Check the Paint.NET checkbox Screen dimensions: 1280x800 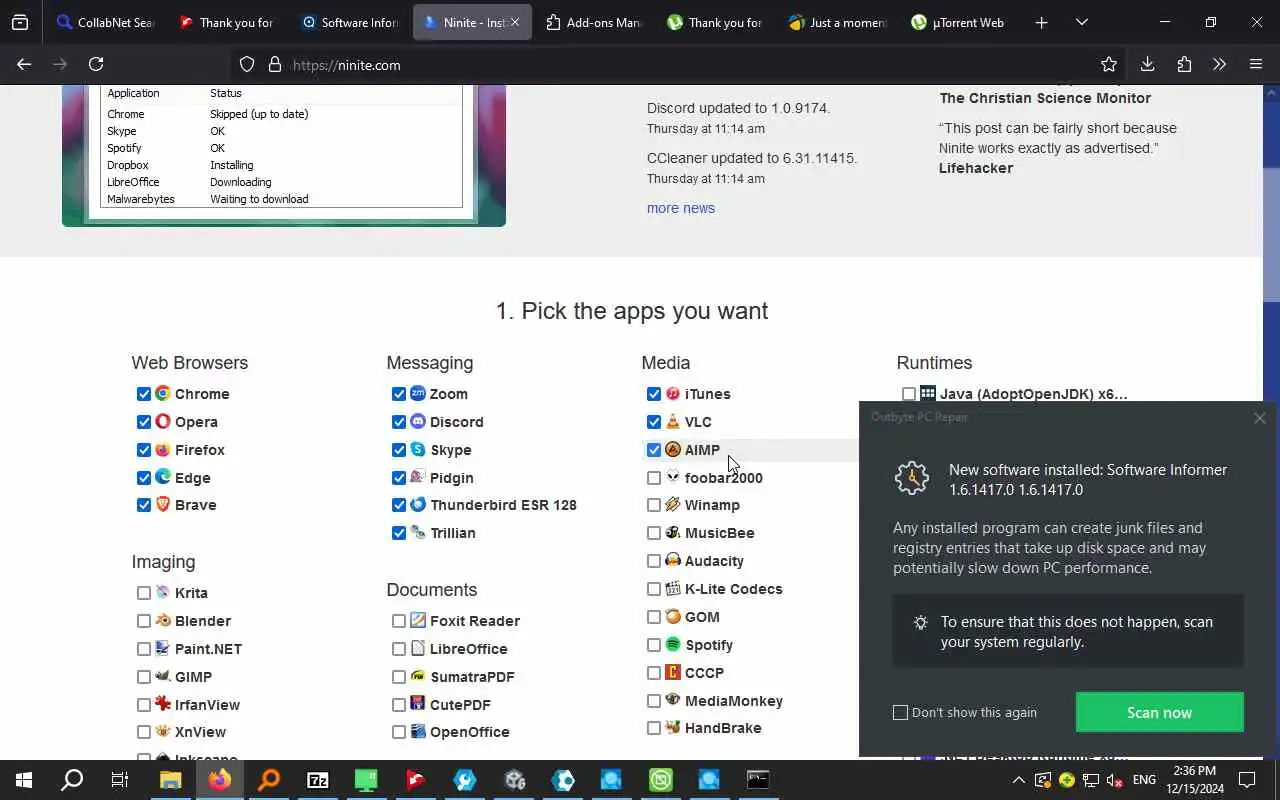(x=144, y=649)
